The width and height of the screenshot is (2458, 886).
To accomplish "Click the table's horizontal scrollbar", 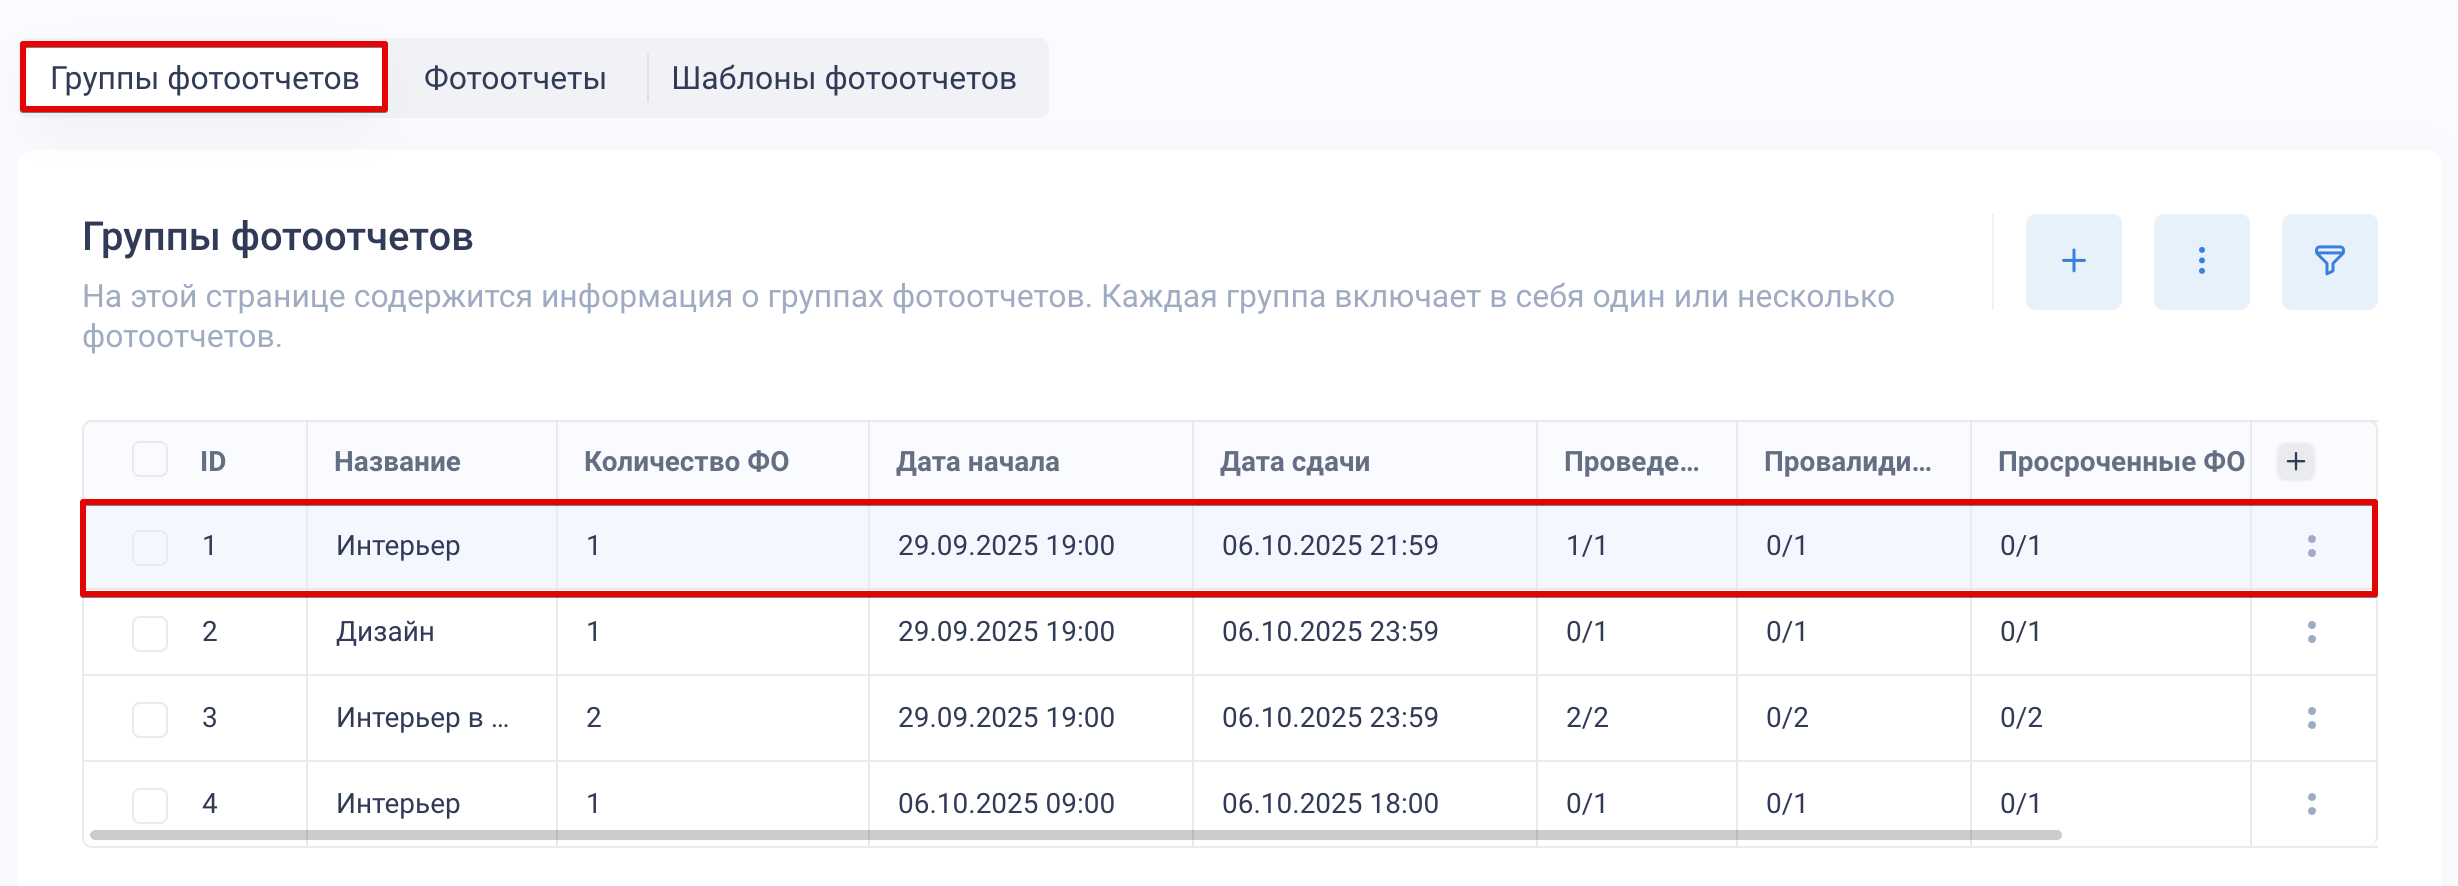I will 1075,835.
